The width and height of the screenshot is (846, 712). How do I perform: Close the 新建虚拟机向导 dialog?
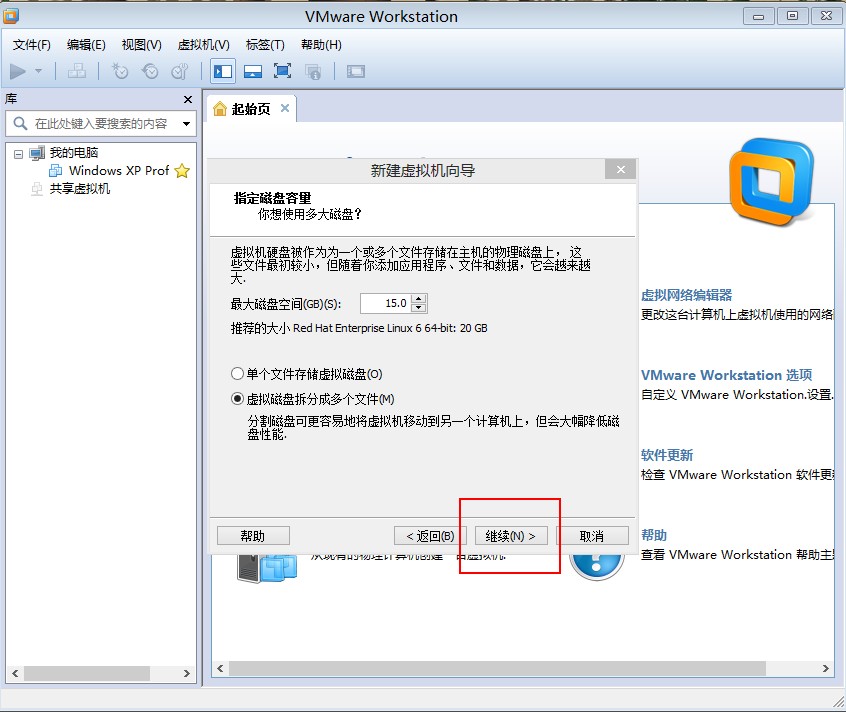pyautogui.click(x=620, y=170)
